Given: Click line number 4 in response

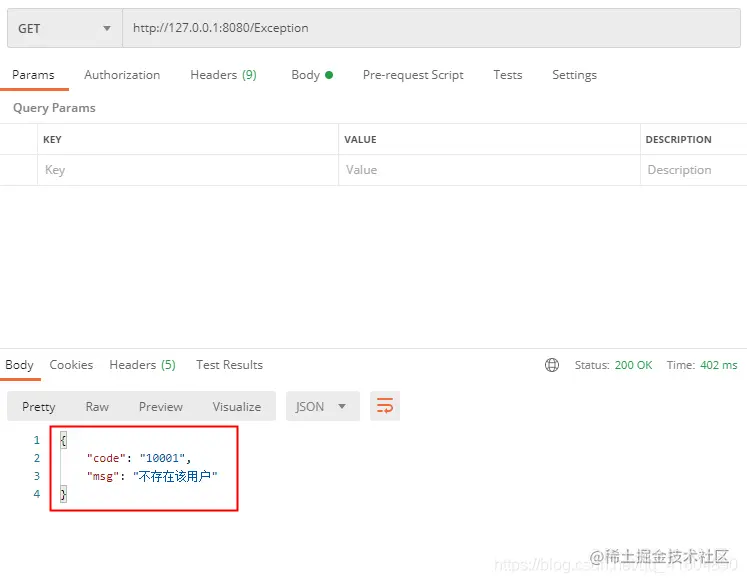Looking at the screenshot, I should (37, 494).
